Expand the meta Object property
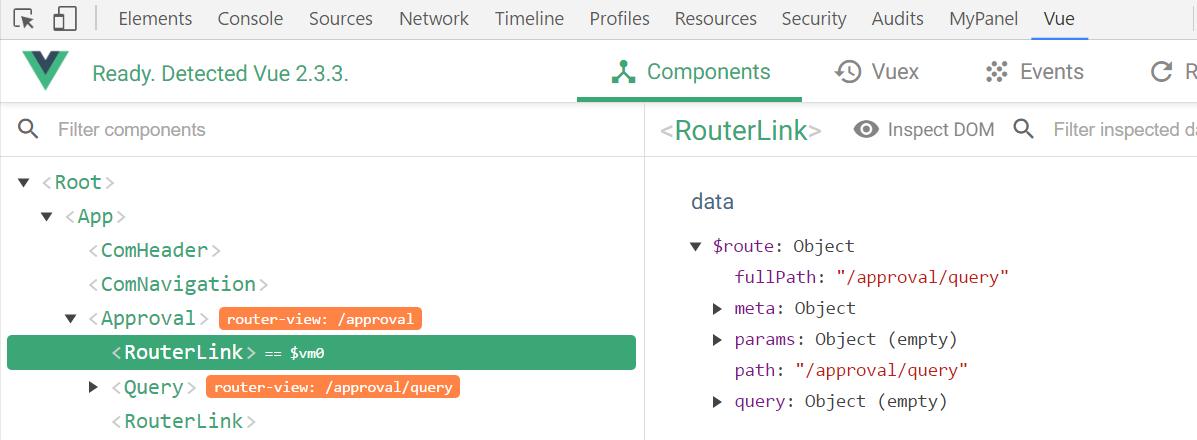Image resolution: width=1197 pixels, height=440 pixels. click(717, 309)
